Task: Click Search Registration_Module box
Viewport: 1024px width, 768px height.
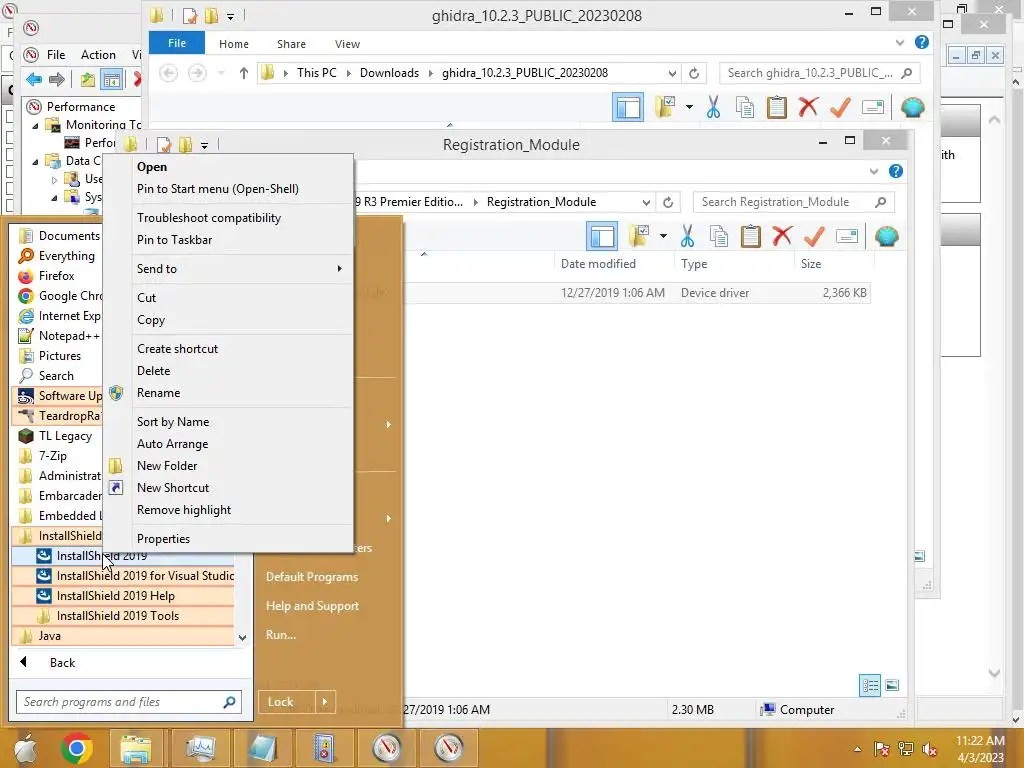Action: (793, 202)
